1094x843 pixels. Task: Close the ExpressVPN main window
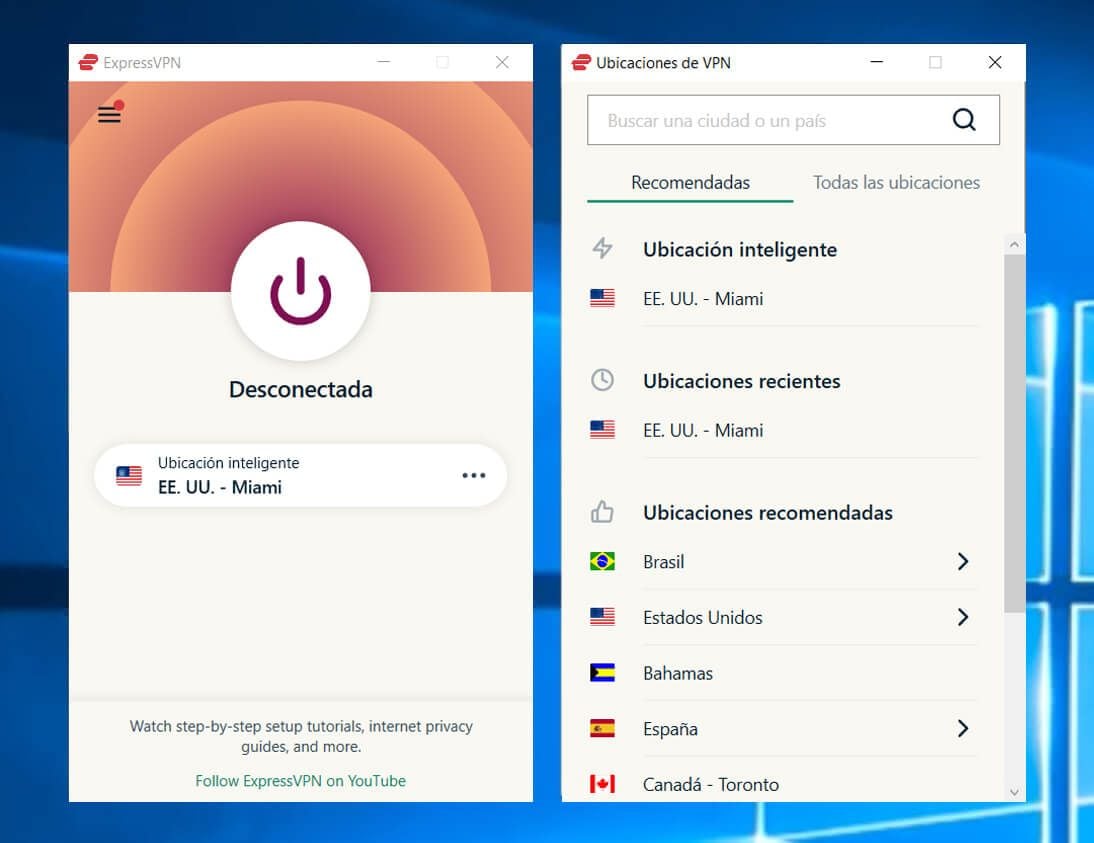[x=502, y=62]
